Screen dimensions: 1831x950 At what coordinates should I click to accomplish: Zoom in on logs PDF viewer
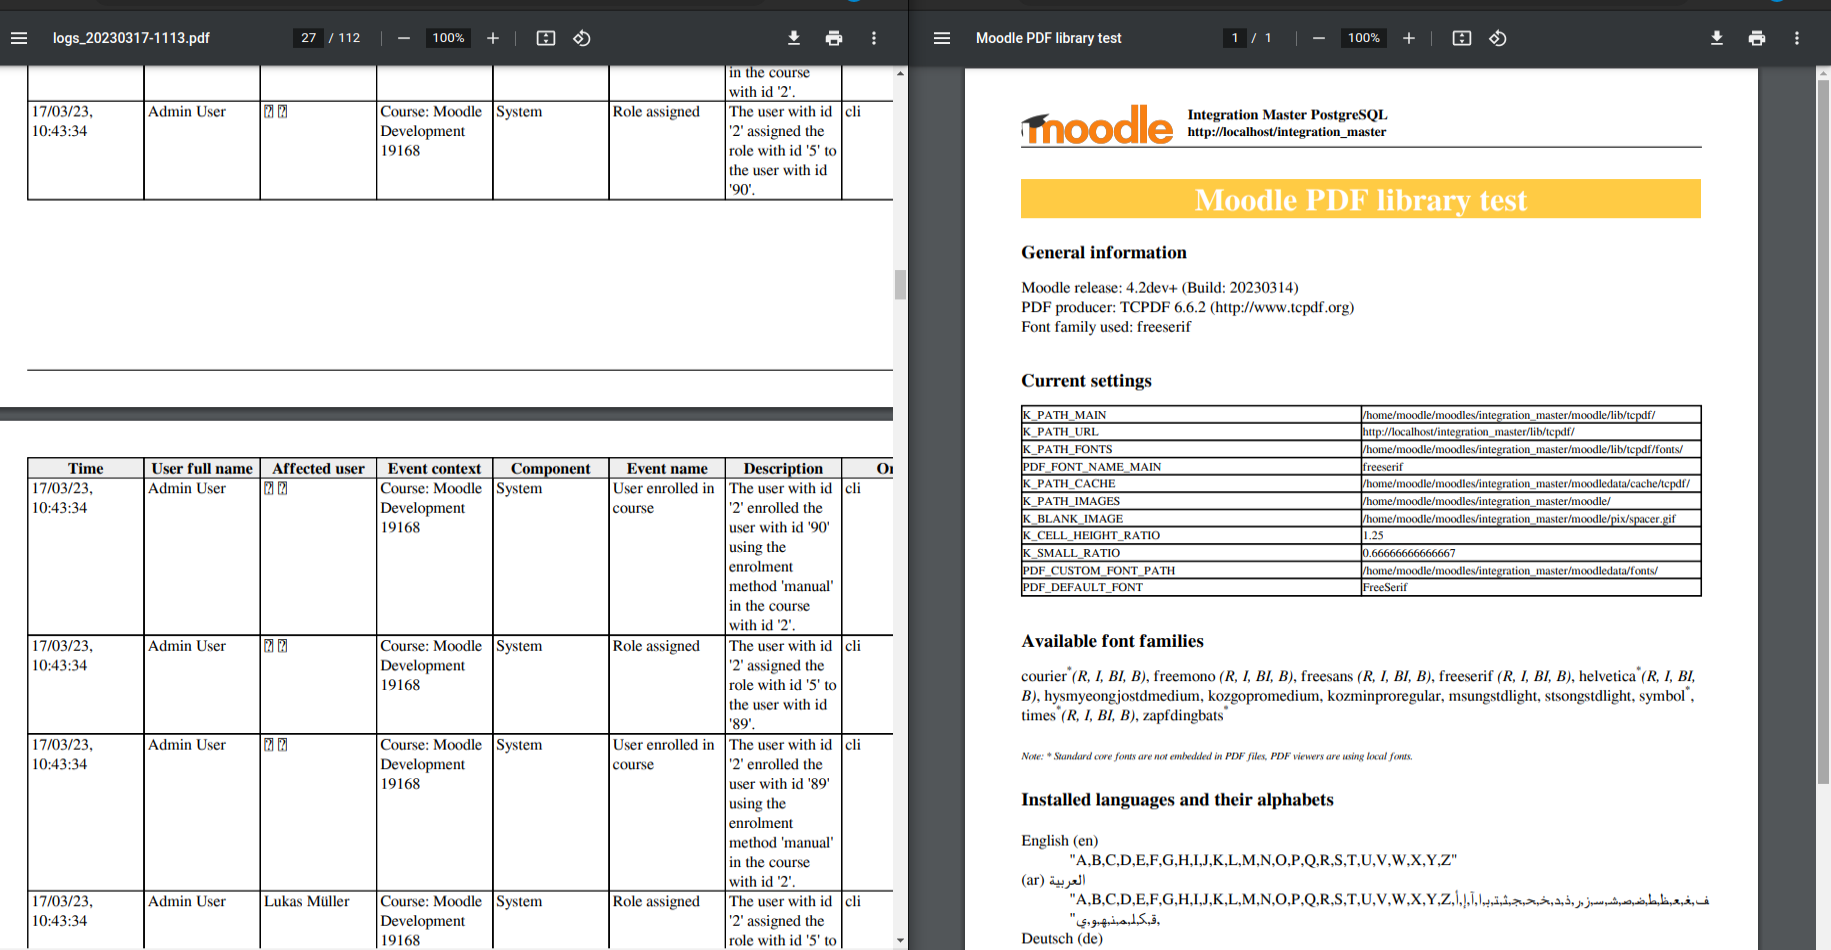tap(493, 38)
